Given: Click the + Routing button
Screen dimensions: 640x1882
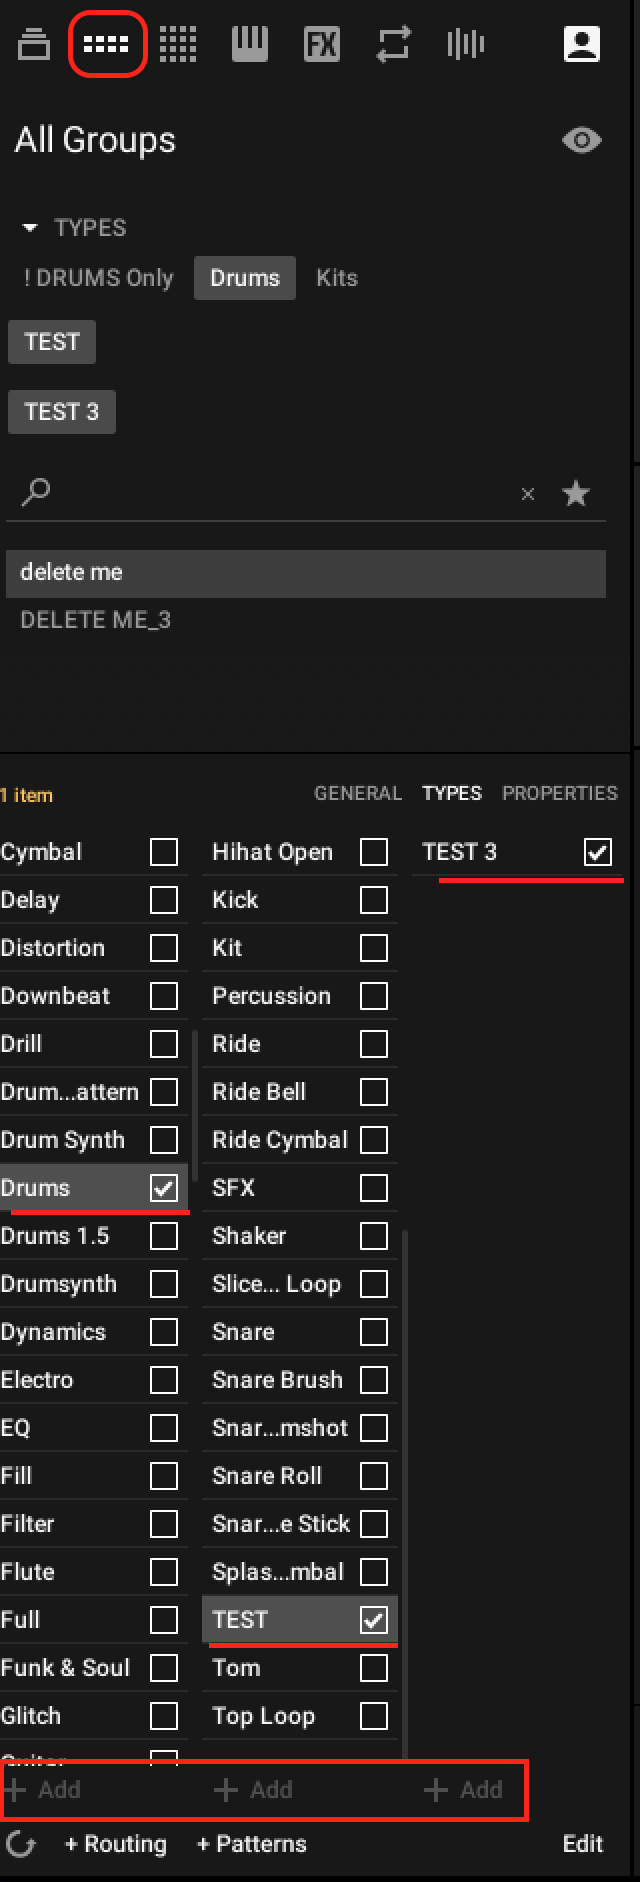Looking at the screenshot, I should (115, 1844).
